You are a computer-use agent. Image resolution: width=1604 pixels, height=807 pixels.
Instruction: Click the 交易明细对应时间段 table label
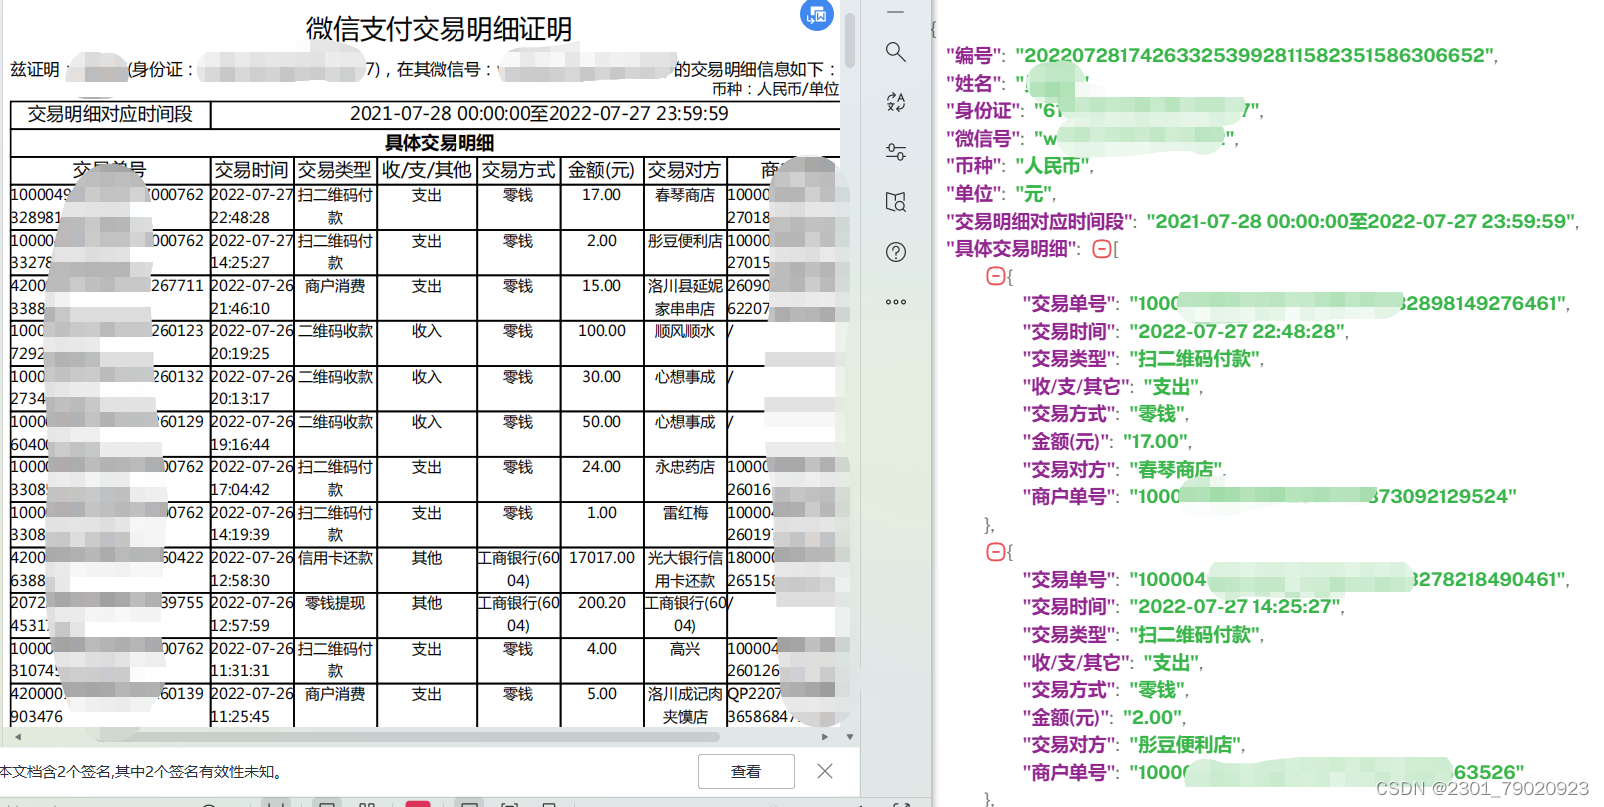110,114
